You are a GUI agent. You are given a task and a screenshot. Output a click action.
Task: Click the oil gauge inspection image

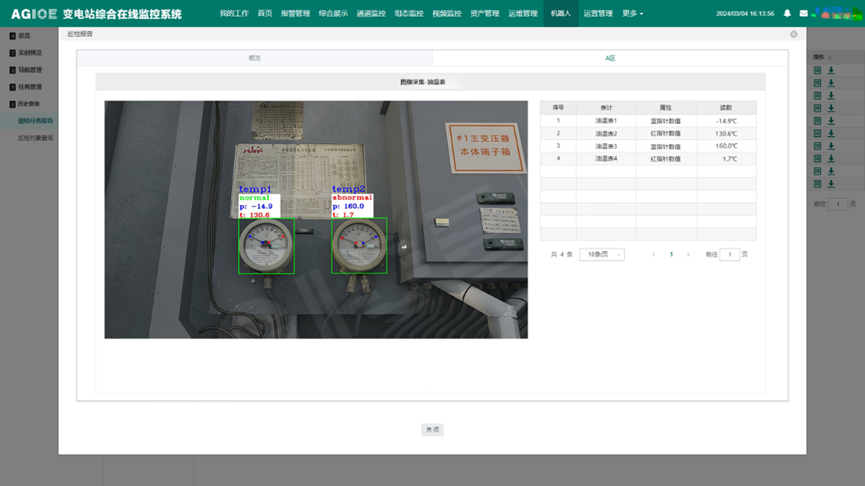(x=316, y=219)
